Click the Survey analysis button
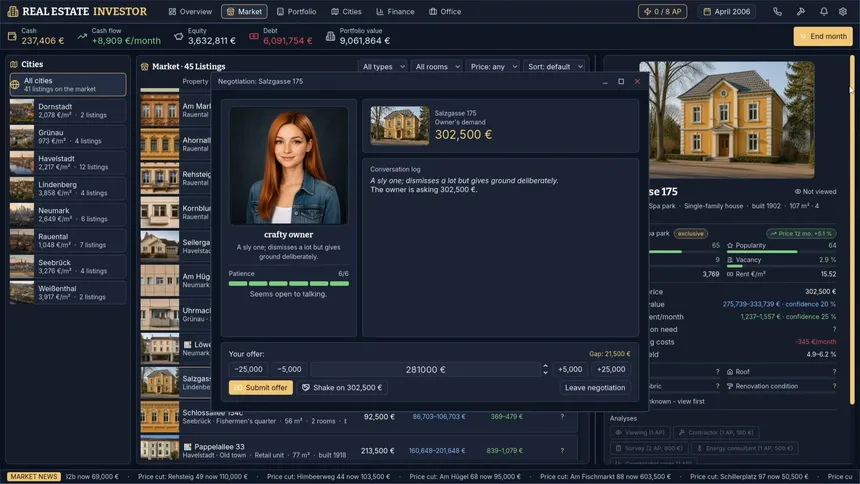860x484 pixels. (x=649, y=448)
